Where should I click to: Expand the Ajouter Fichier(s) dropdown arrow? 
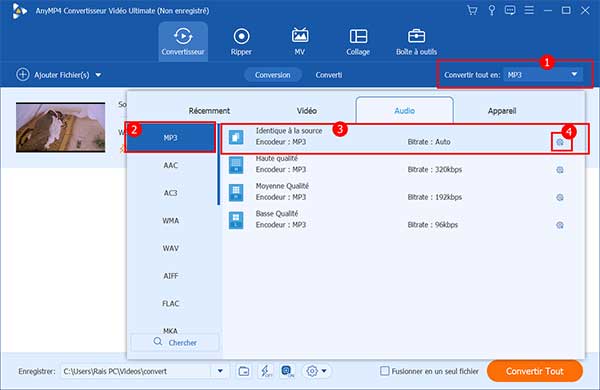point(98,75)
